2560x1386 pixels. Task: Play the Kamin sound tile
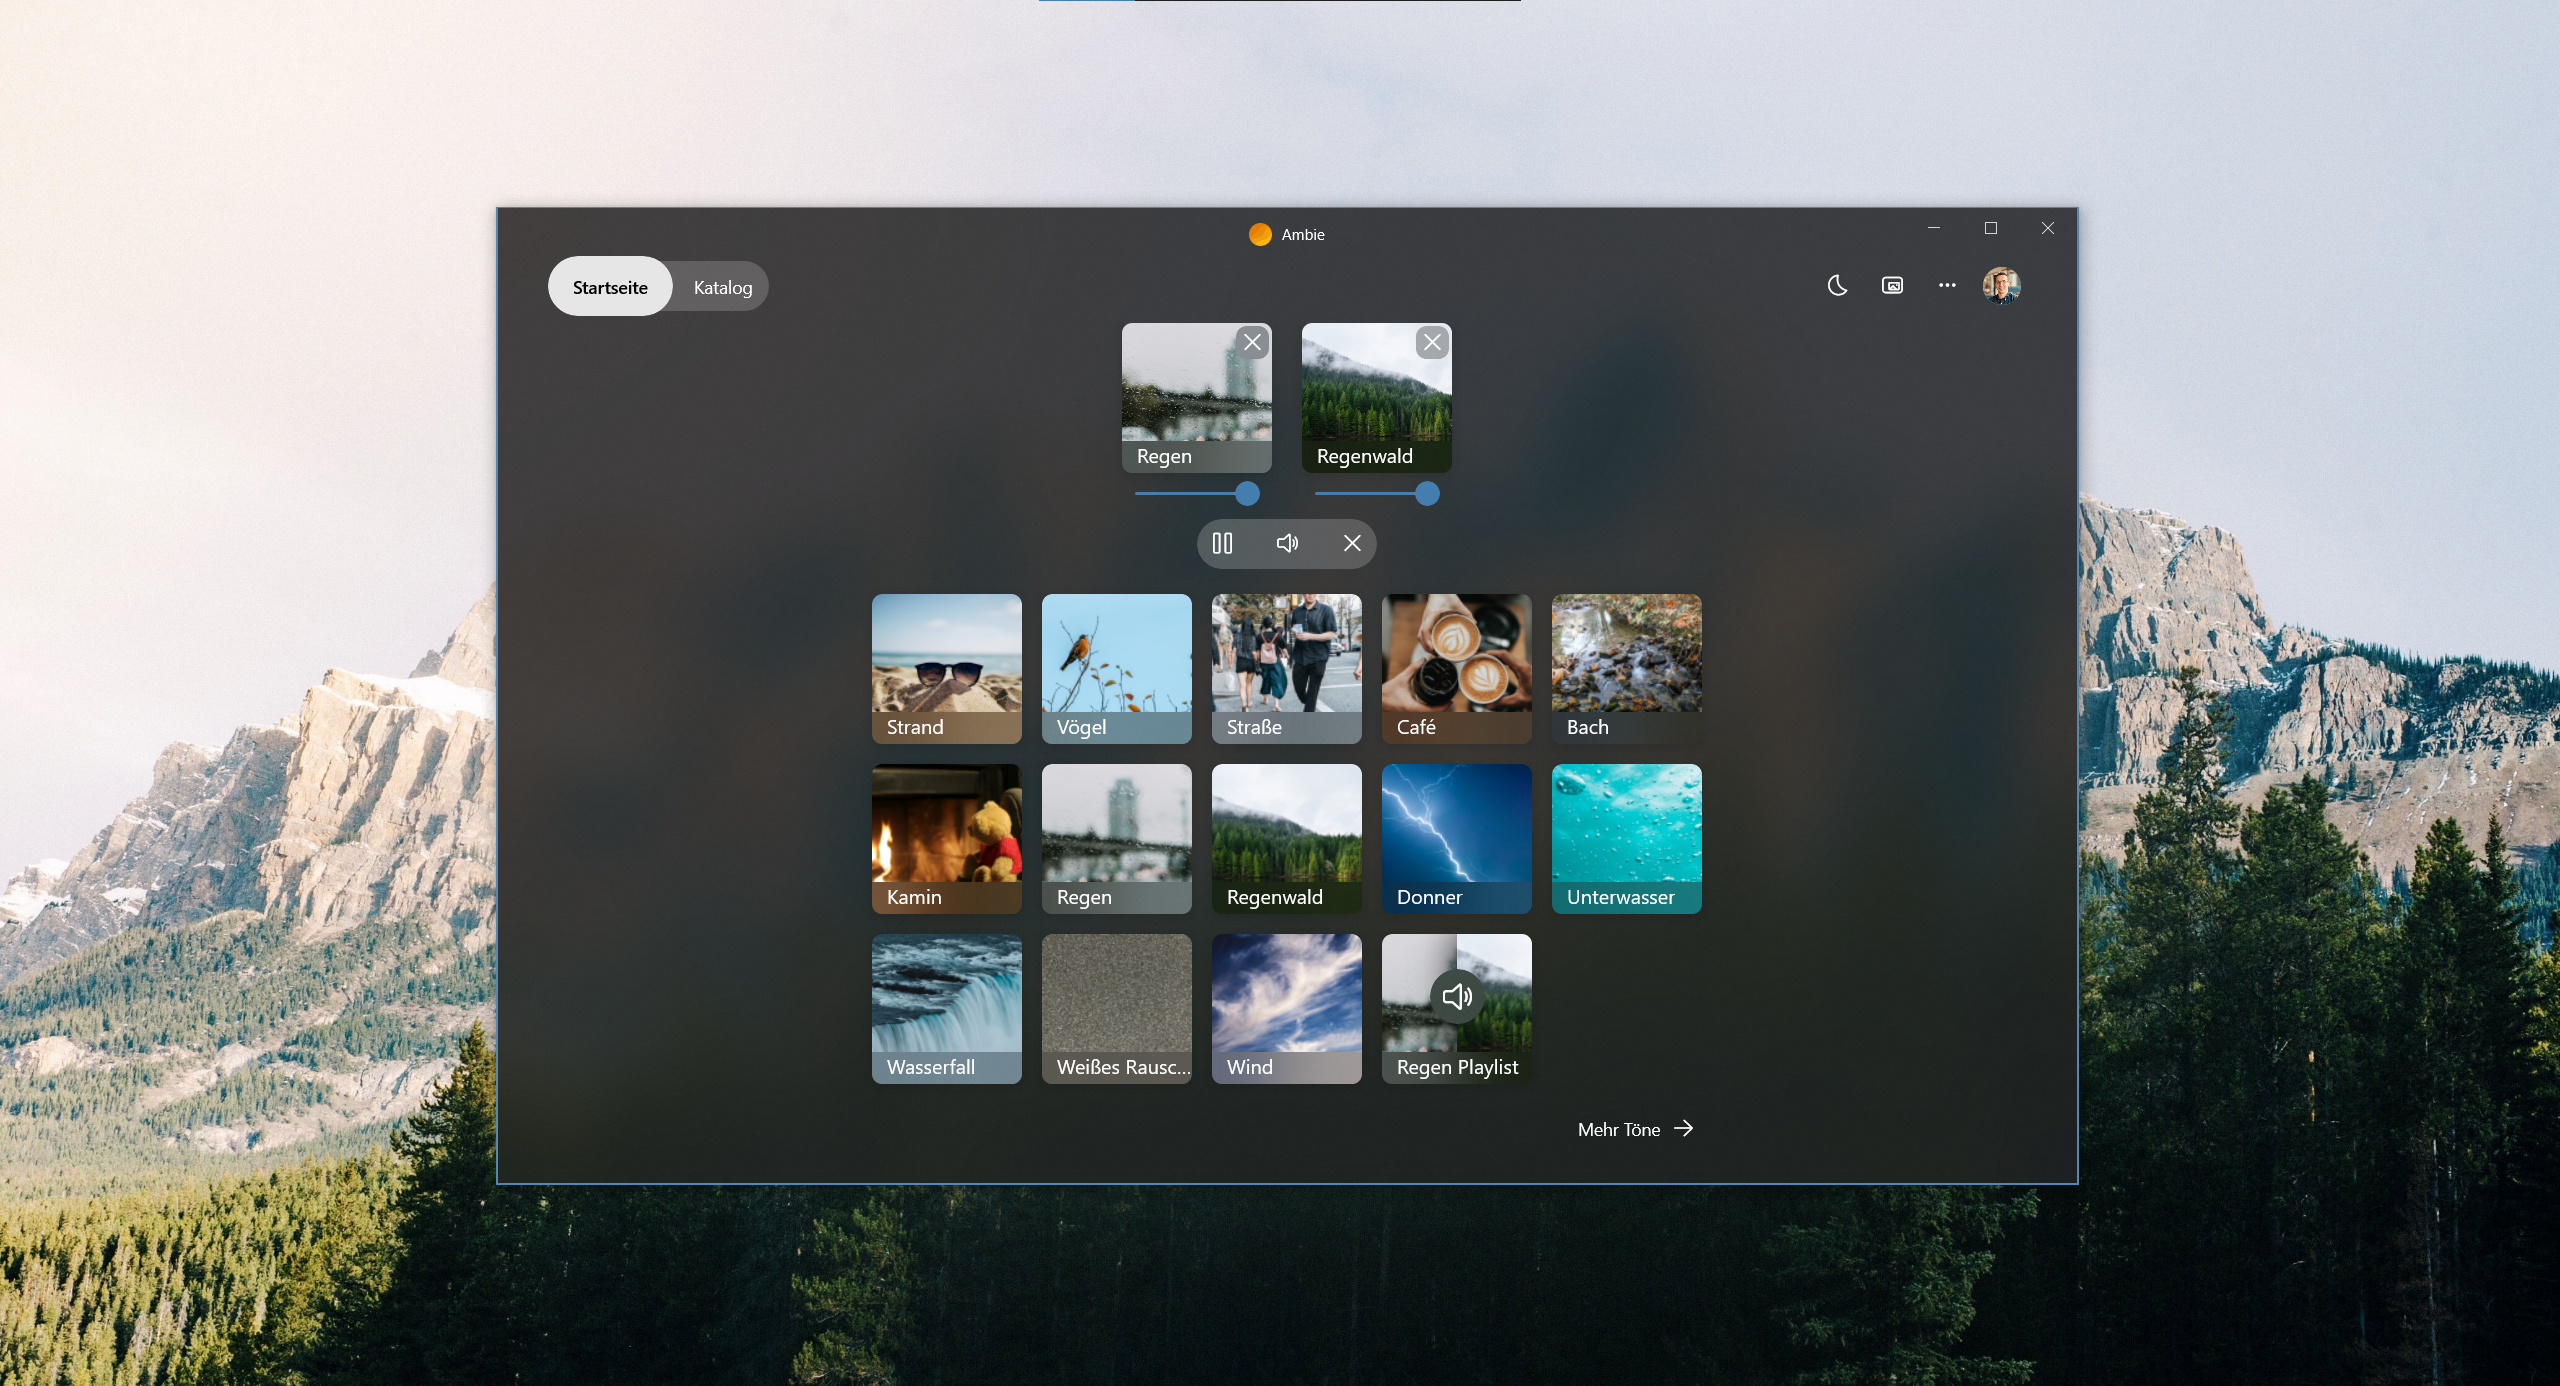tap(947, 839)
